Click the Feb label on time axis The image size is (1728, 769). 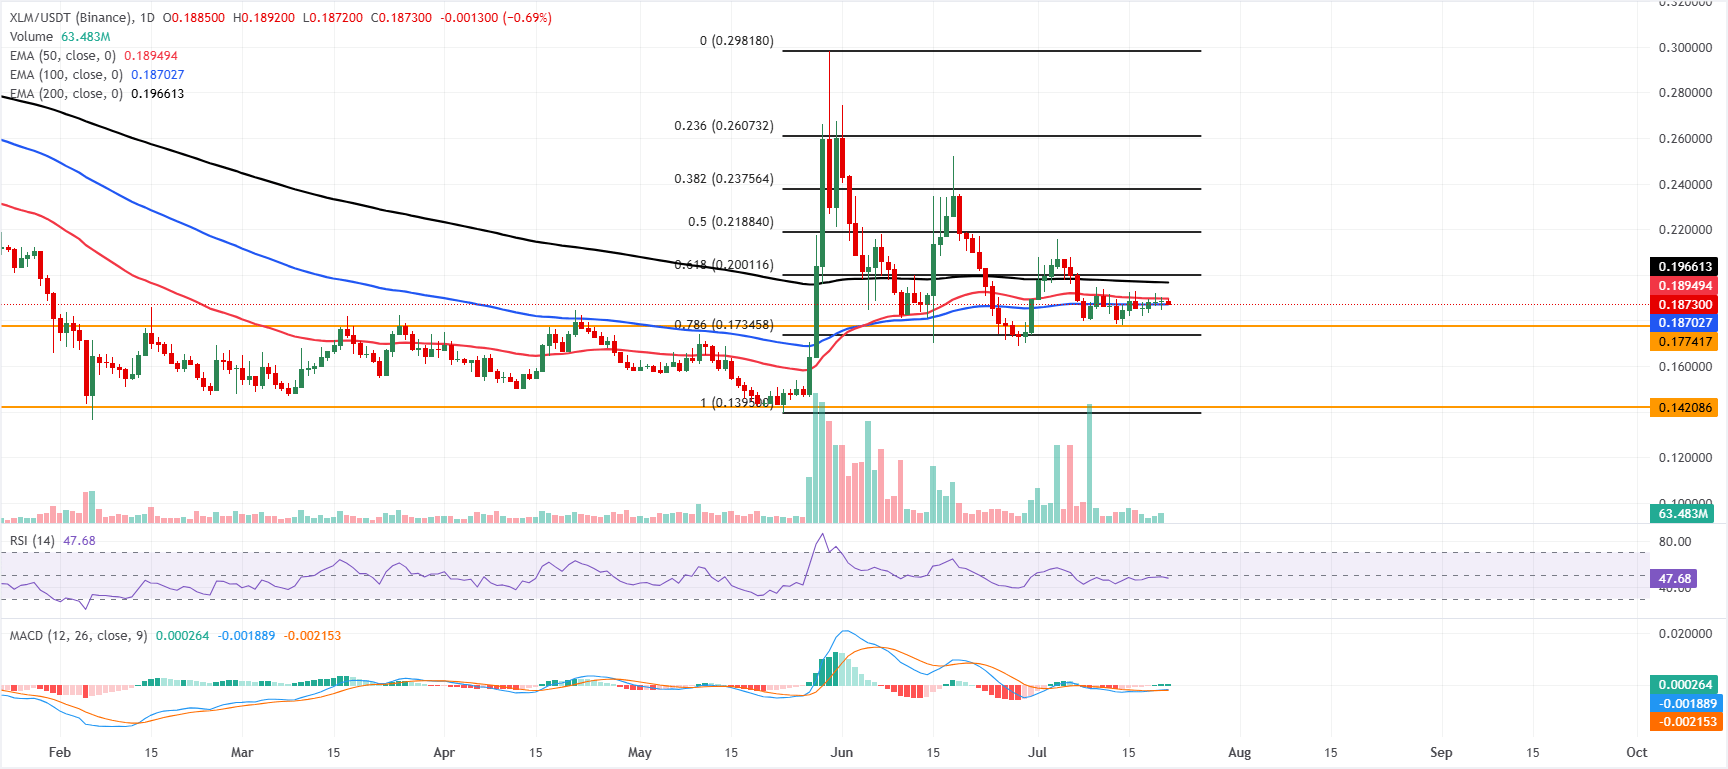pos(60,753)
